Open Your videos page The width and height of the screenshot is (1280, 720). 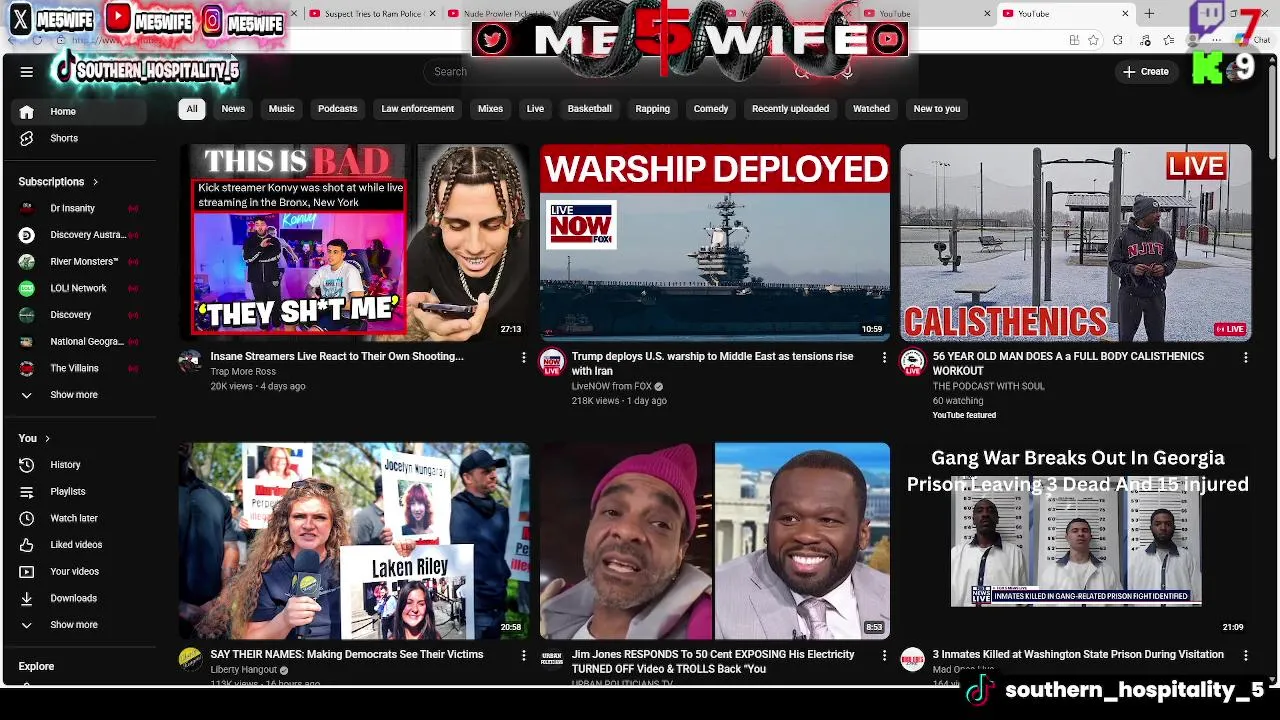[x=77, y=571]
